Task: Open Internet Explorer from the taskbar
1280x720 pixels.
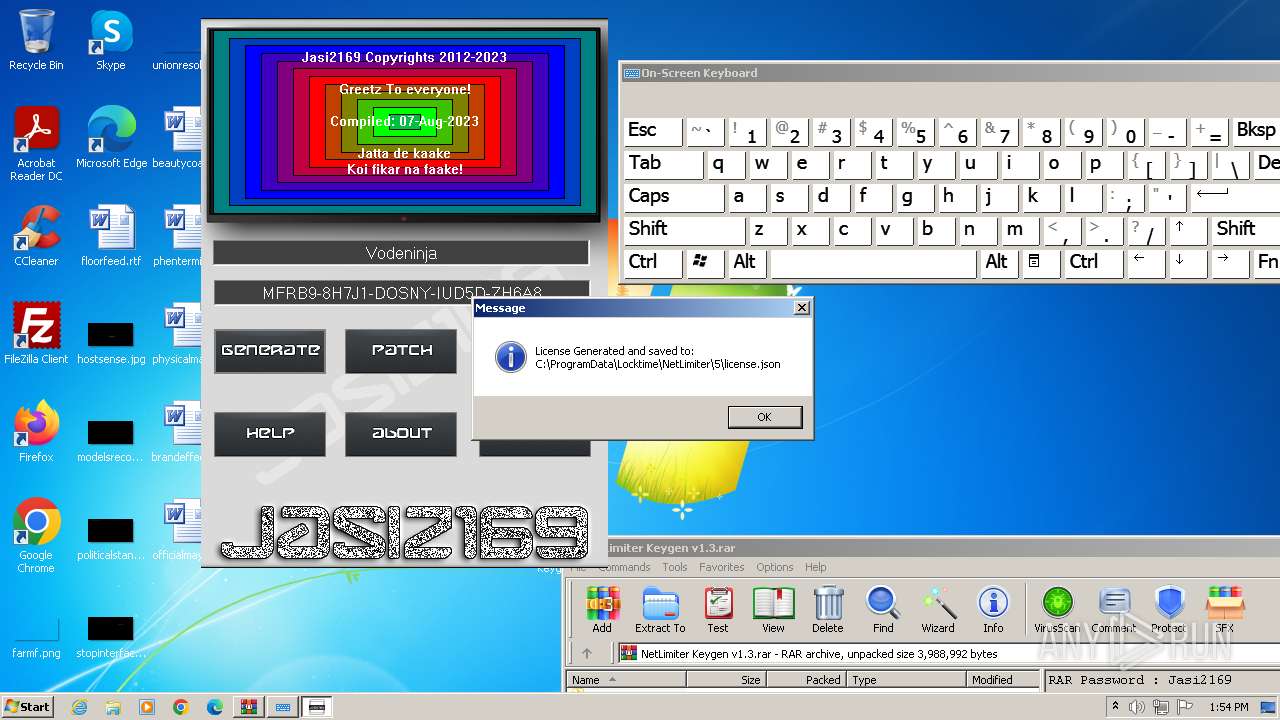Action: click(79, 707)
